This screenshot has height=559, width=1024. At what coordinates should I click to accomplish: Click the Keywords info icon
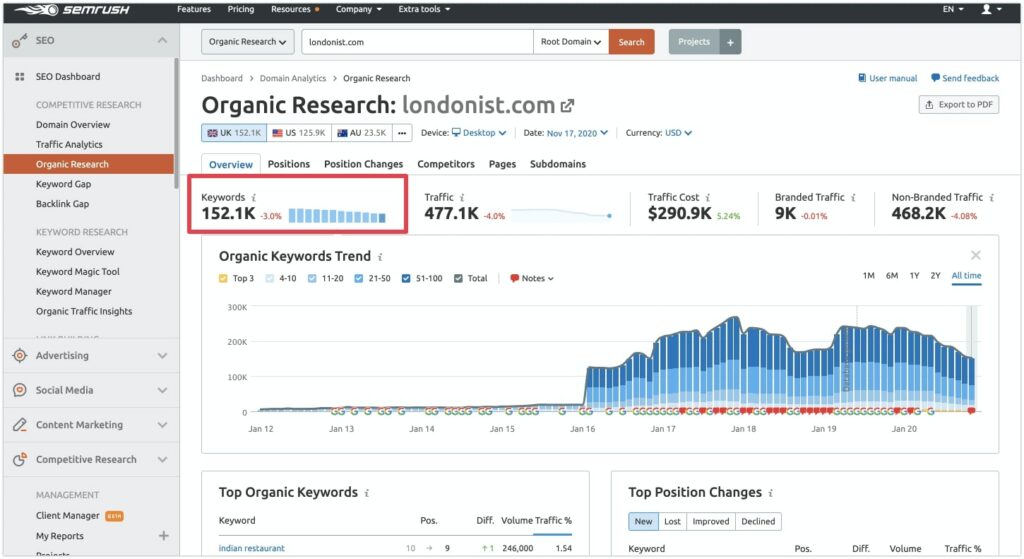coord(254,197)
